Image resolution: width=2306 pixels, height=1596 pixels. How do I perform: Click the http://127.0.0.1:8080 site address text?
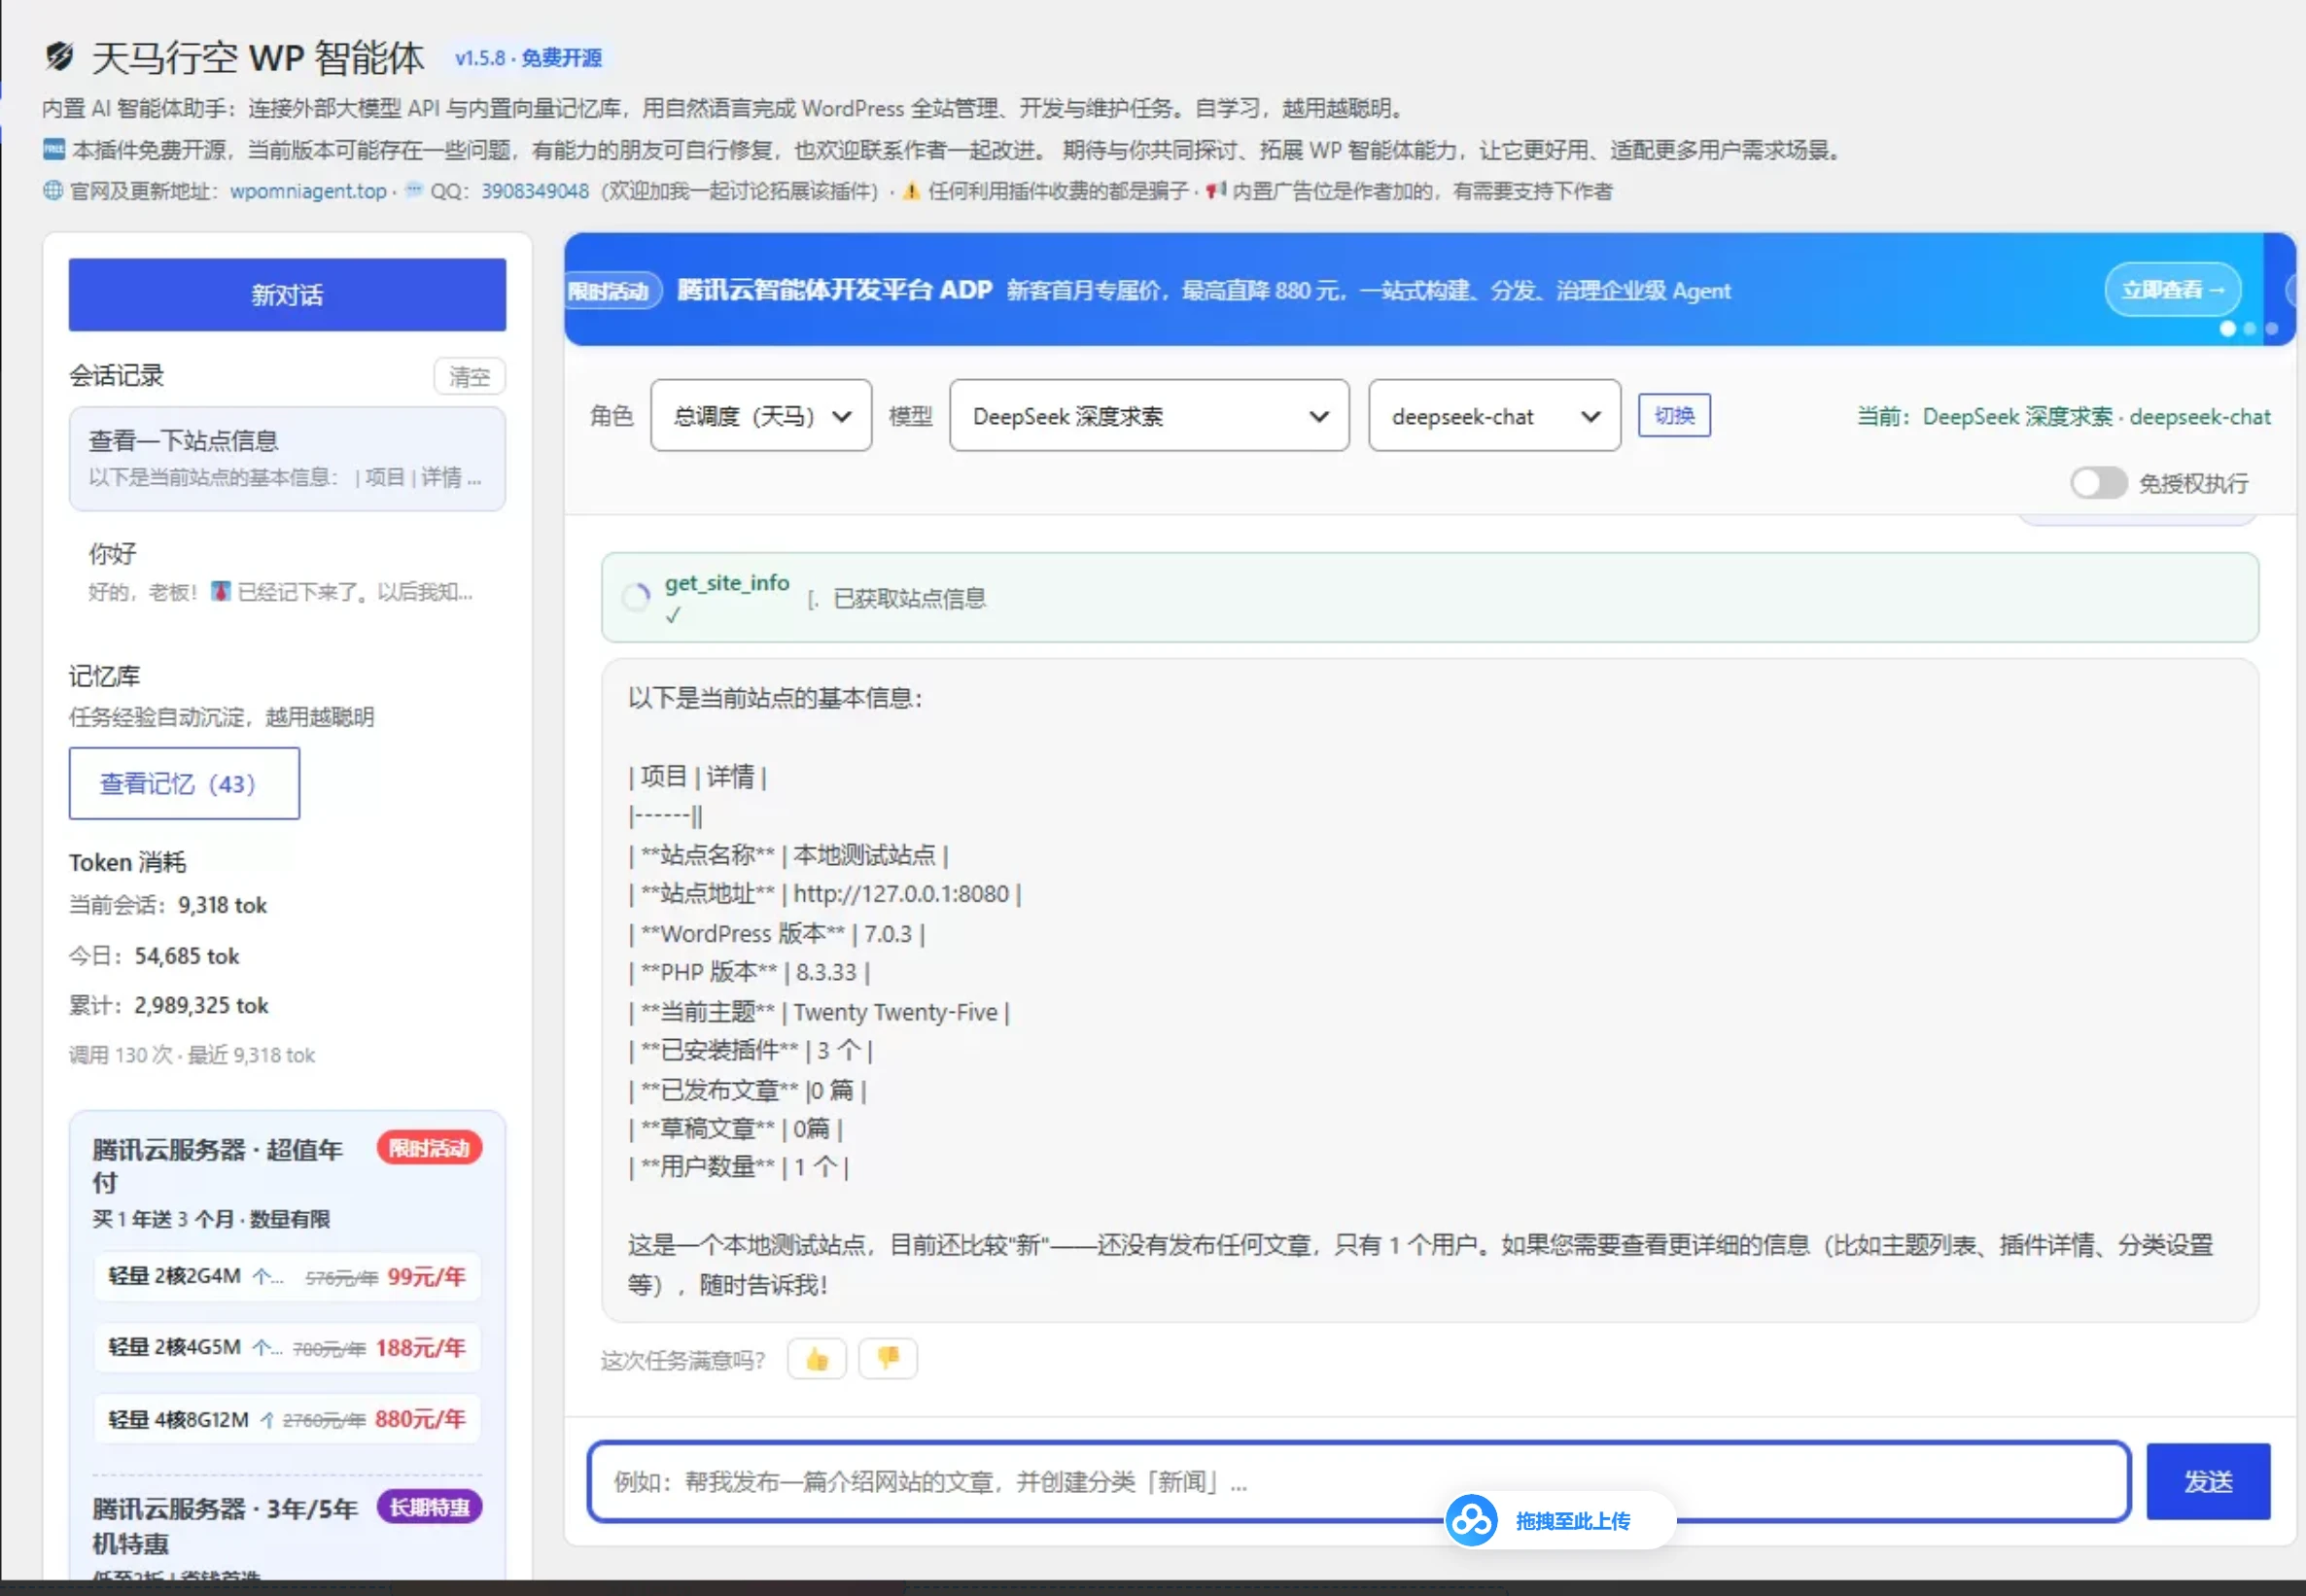click(901, 894)
